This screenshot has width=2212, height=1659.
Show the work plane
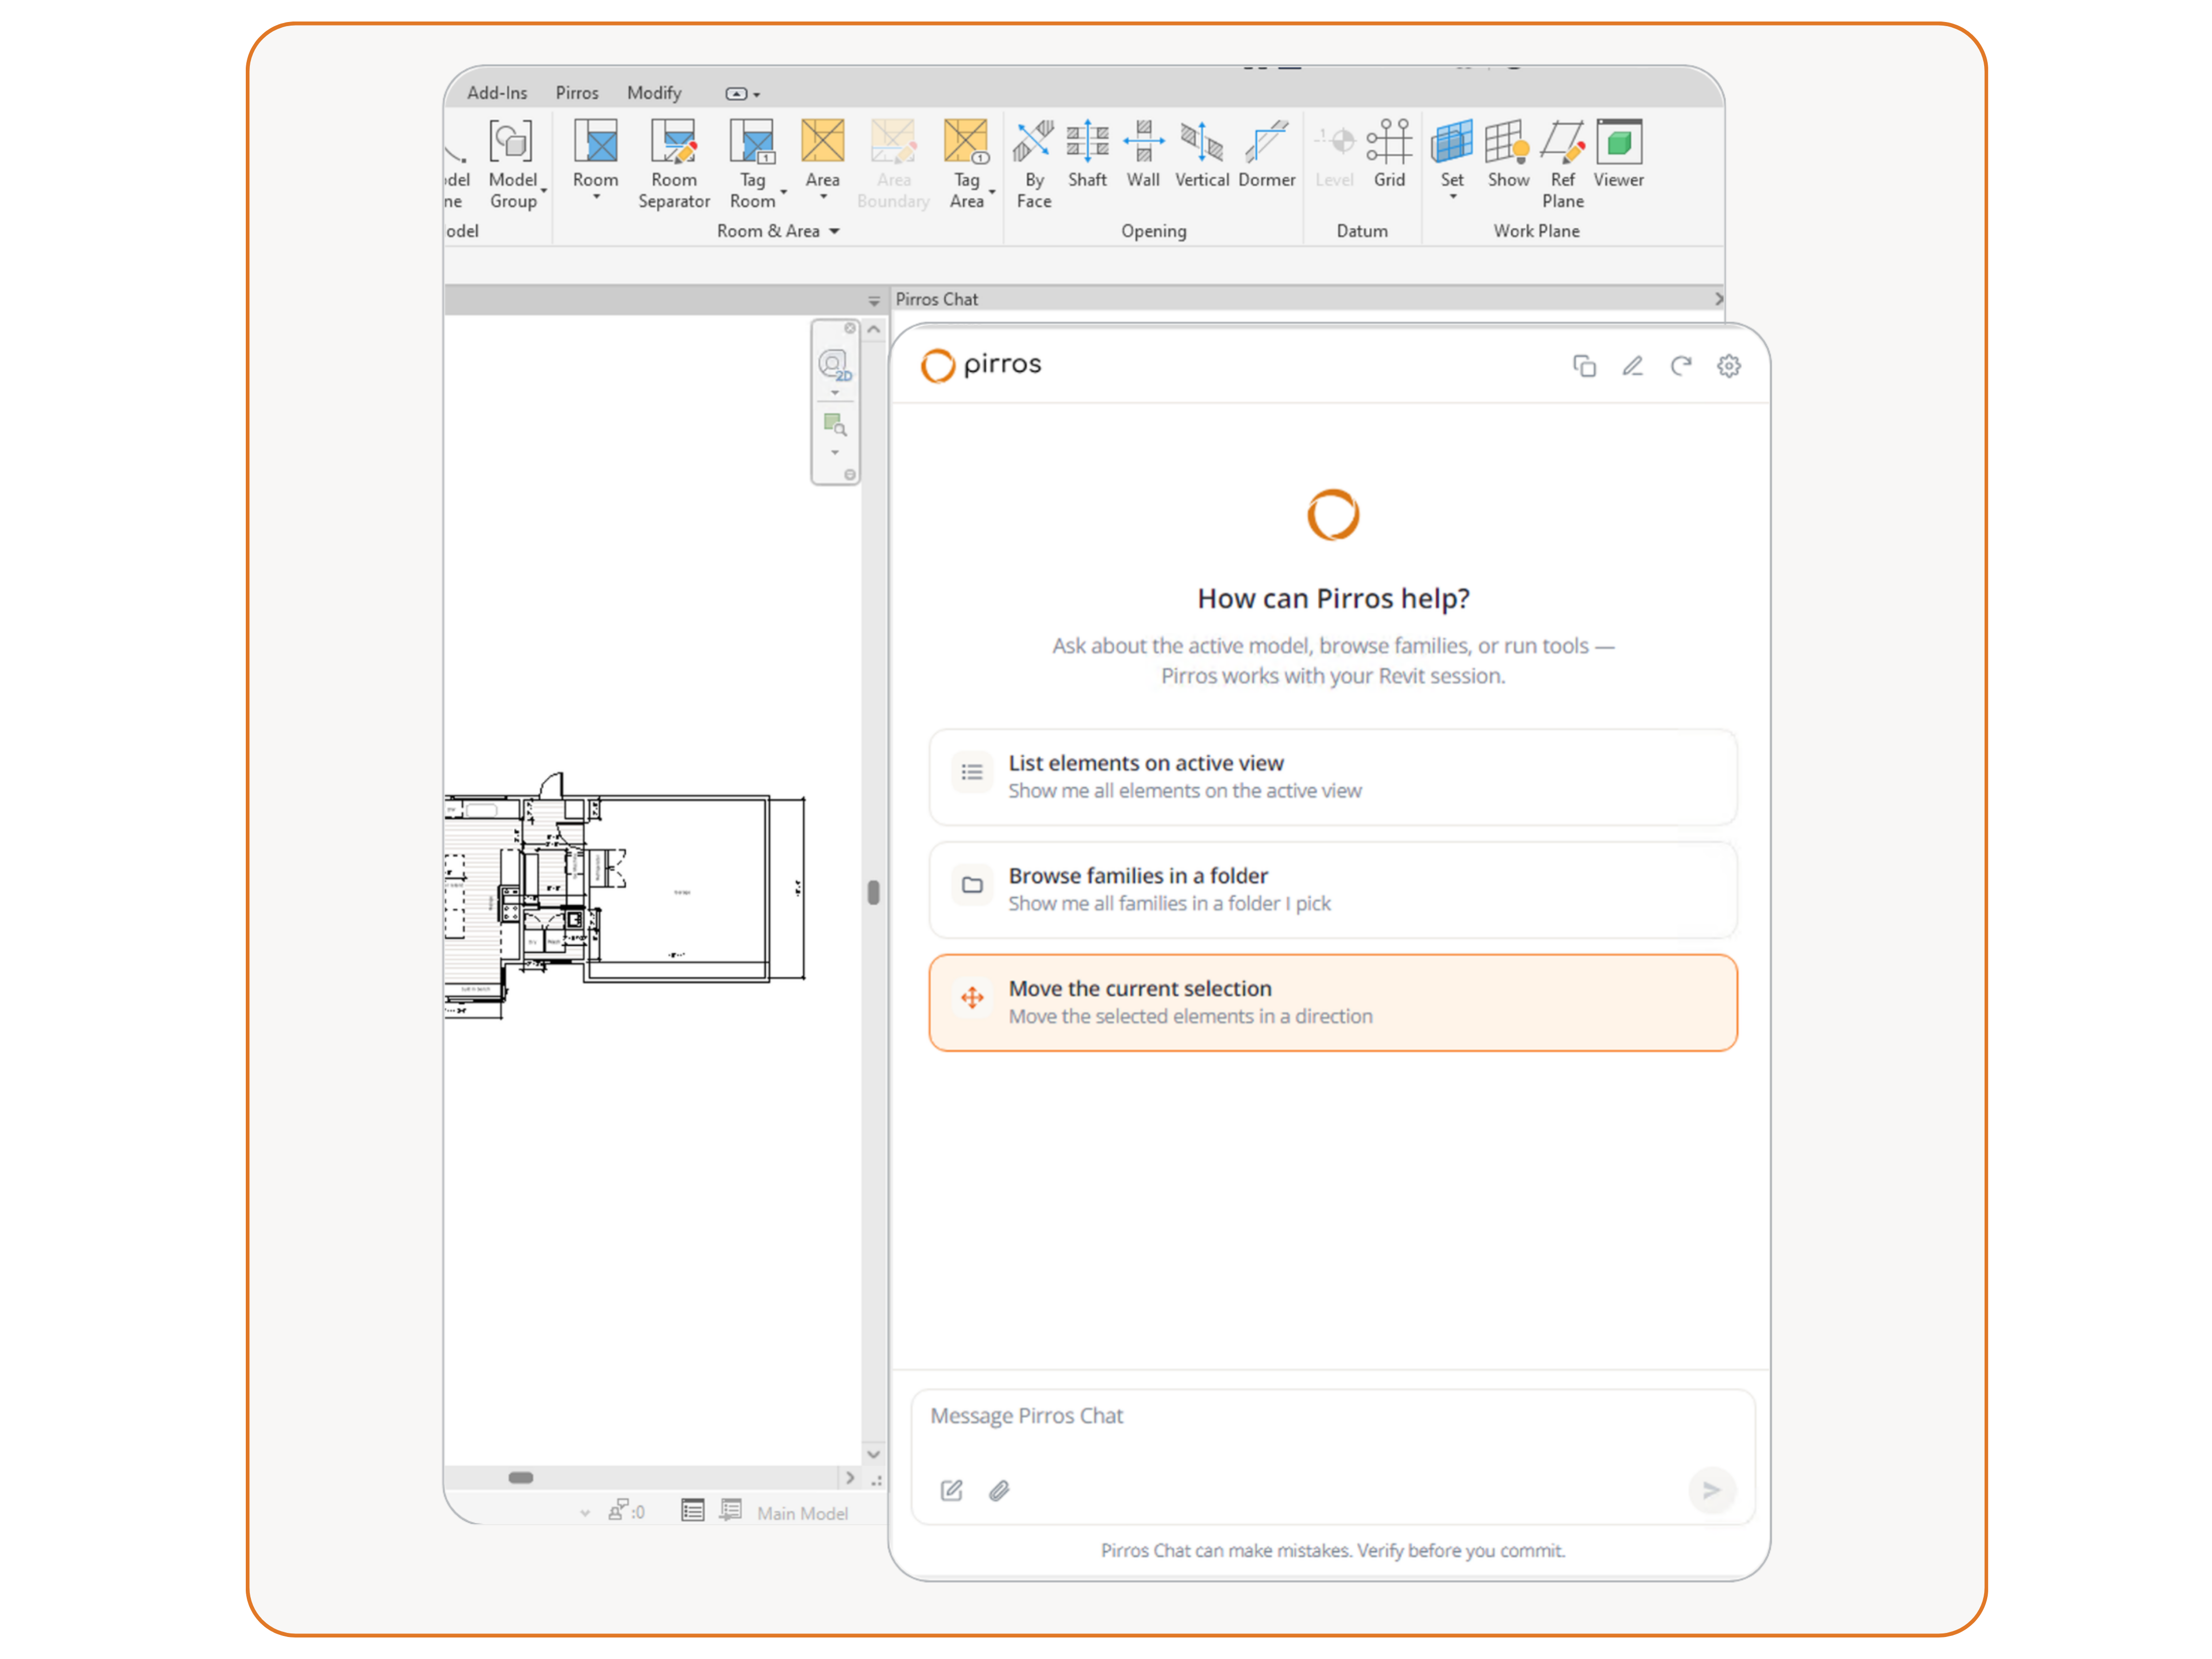[1508, 153]
